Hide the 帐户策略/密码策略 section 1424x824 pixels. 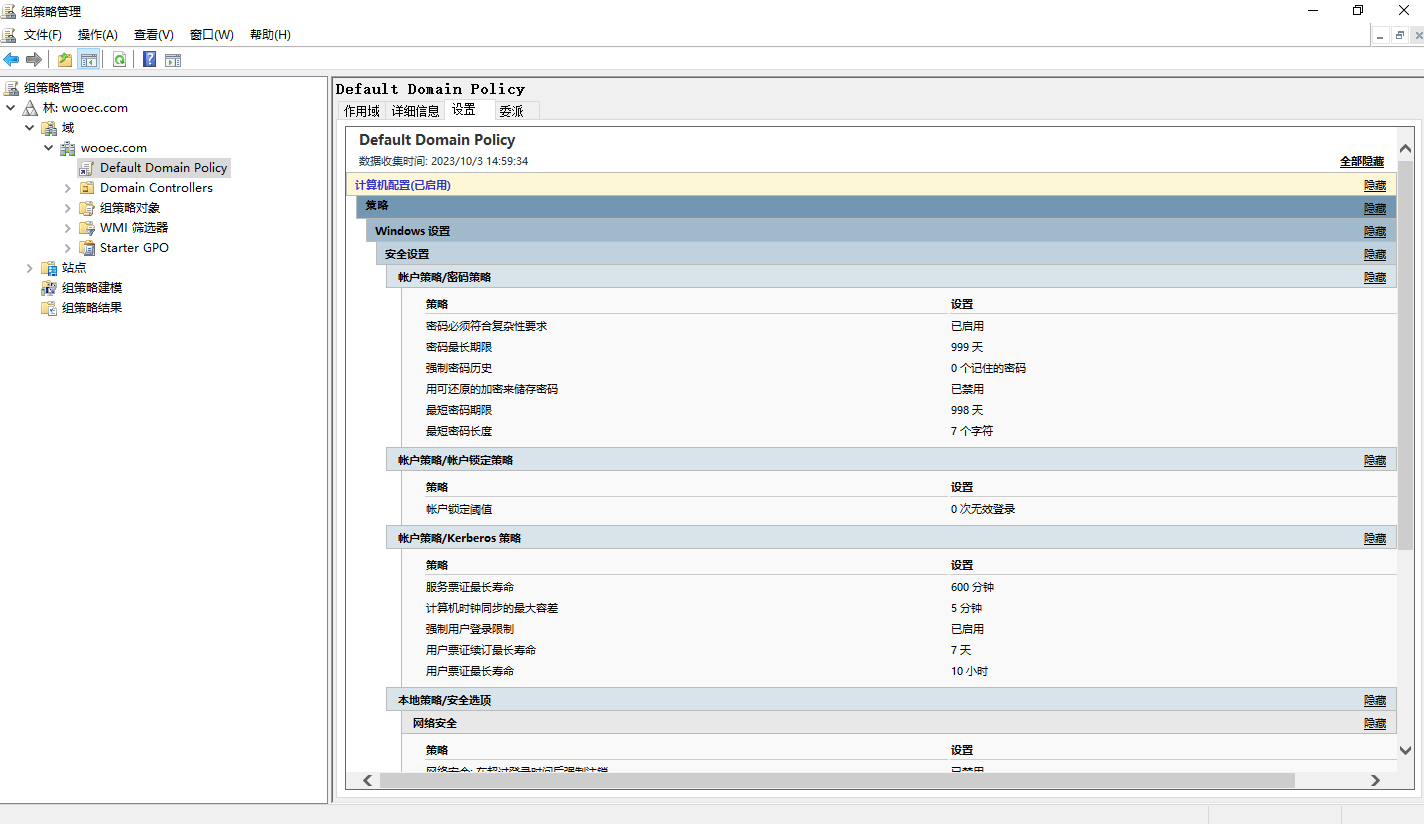click(1375, 277)
